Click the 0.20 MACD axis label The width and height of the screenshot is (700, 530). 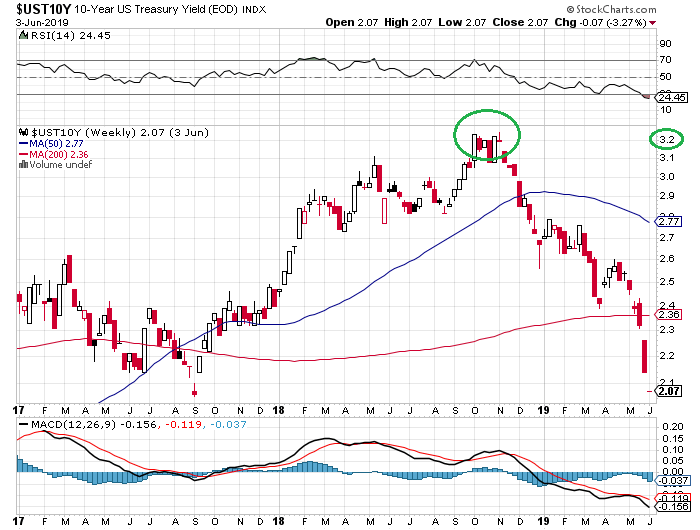(672, 427)
